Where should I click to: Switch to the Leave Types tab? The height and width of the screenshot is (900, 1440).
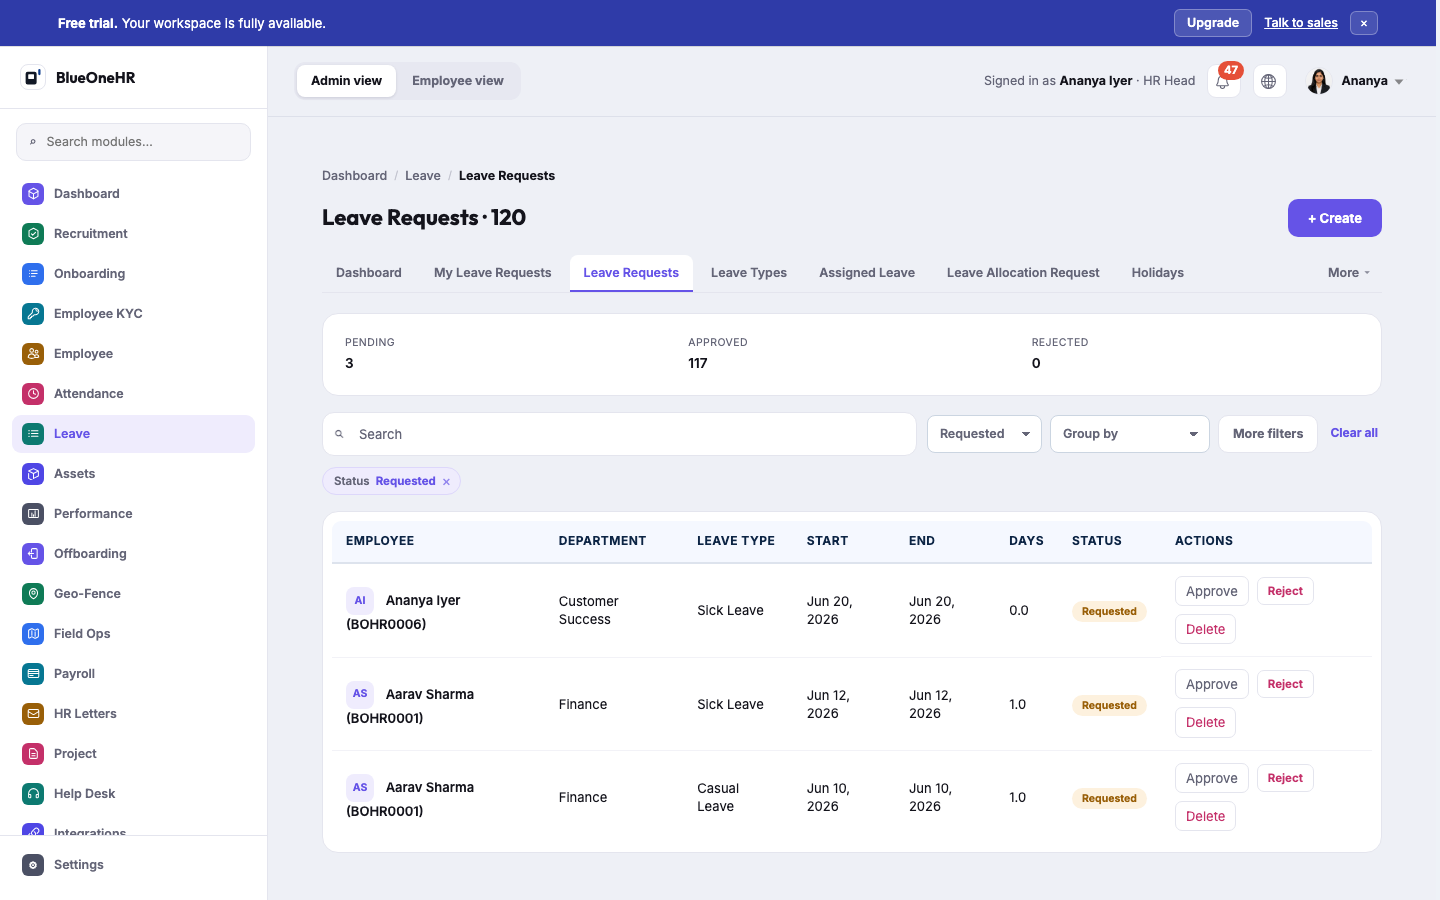click(x=749, y=273)
